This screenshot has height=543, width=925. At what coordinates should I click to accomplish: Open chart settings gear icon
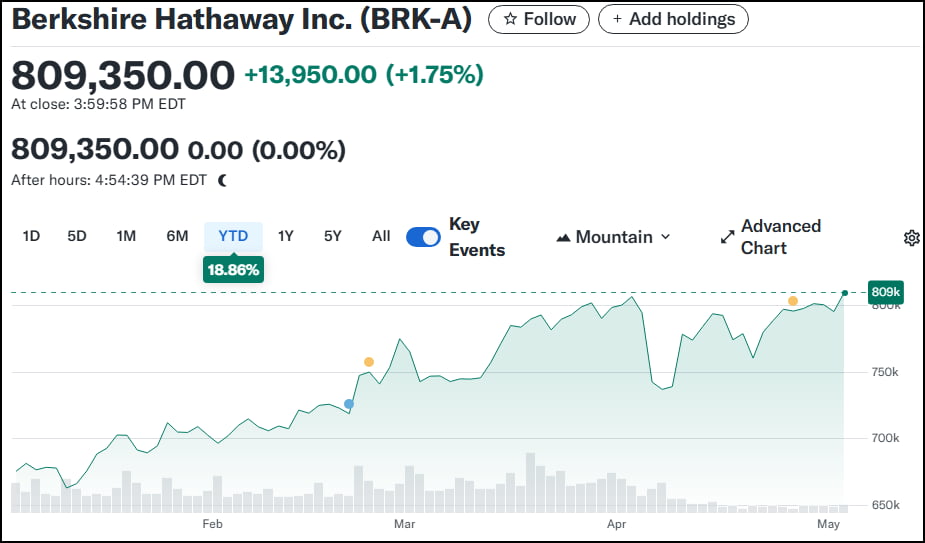(x=911, y=238)
